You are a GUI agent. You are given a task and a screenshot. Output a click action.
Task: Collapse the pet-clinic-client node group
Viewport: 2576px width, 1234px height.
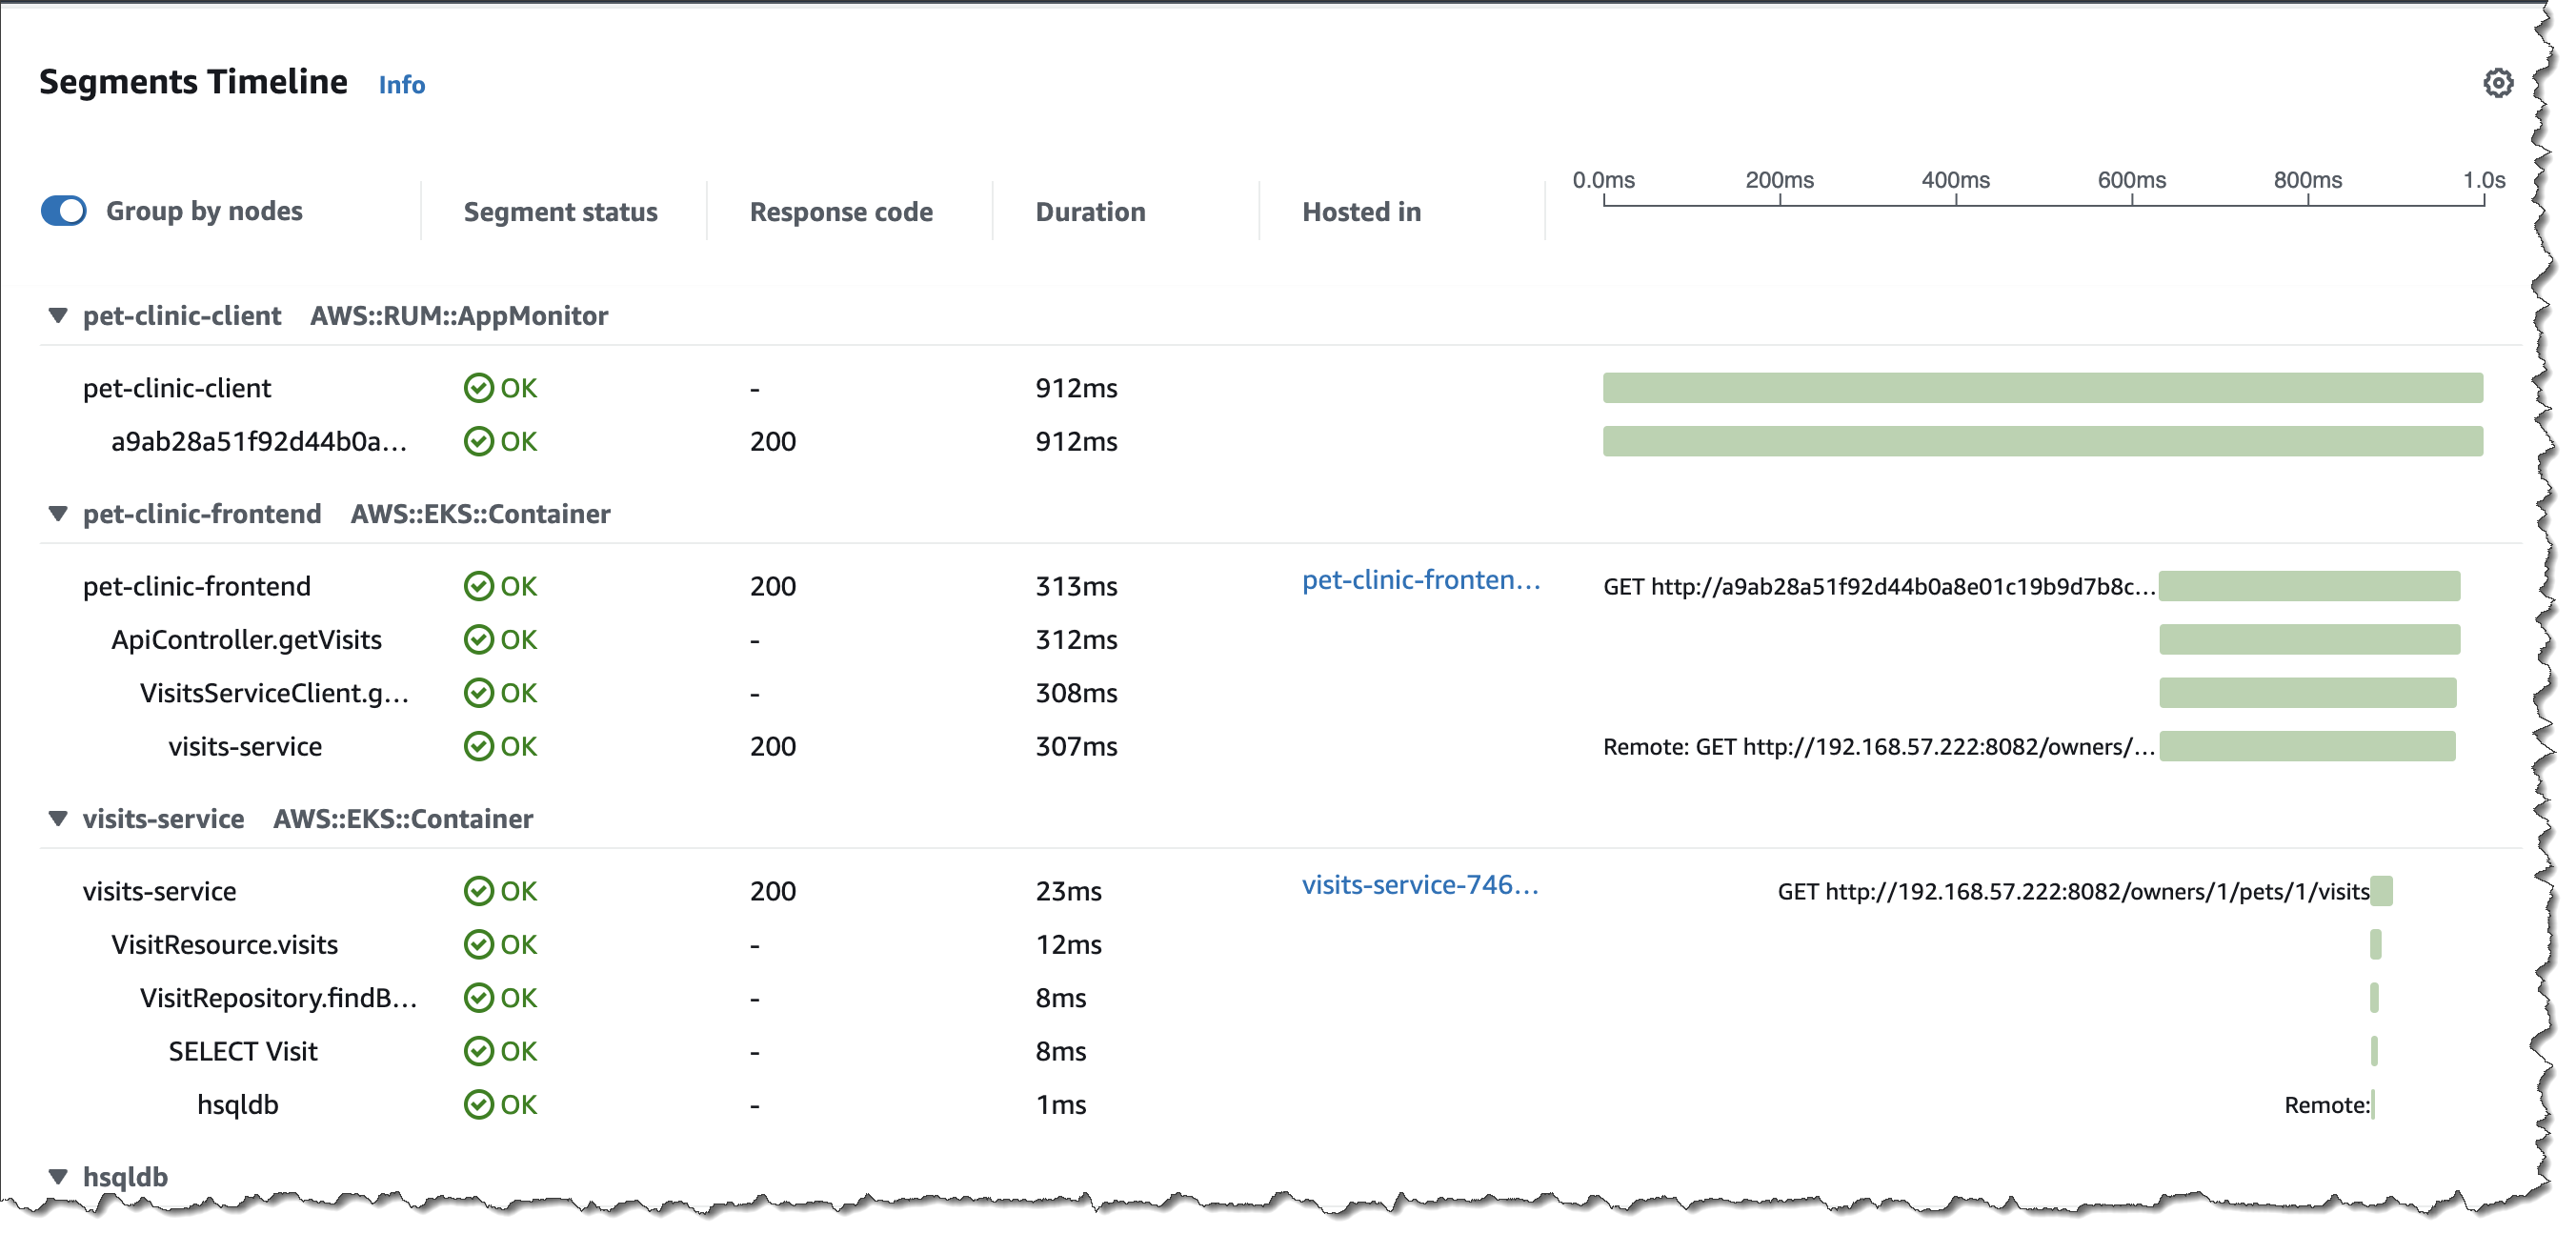pos(58,316)
